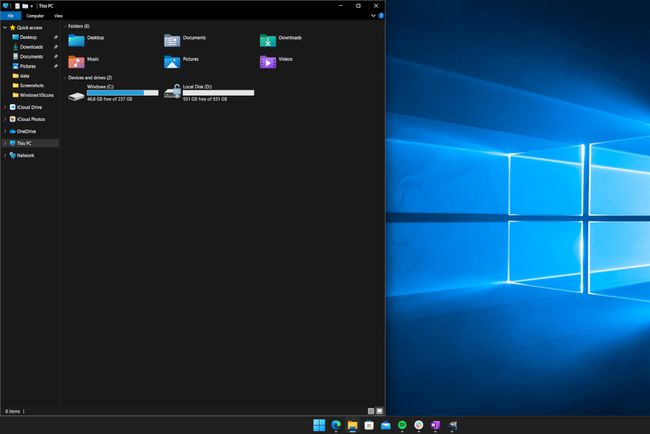The width and height of the screenshot is (650, 434).
Task: Unpin Pictures from Quick access
Action: 56,66
